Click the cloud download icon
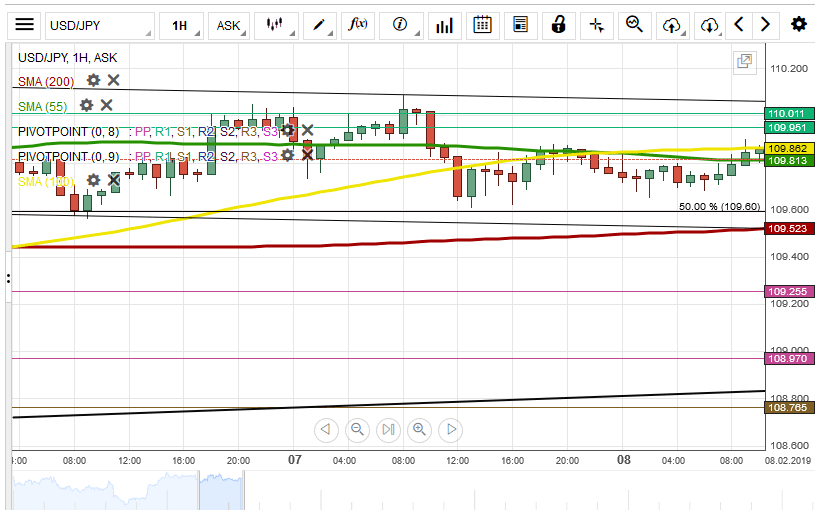This screenshot has height=513, width=821. pos(709,25)
